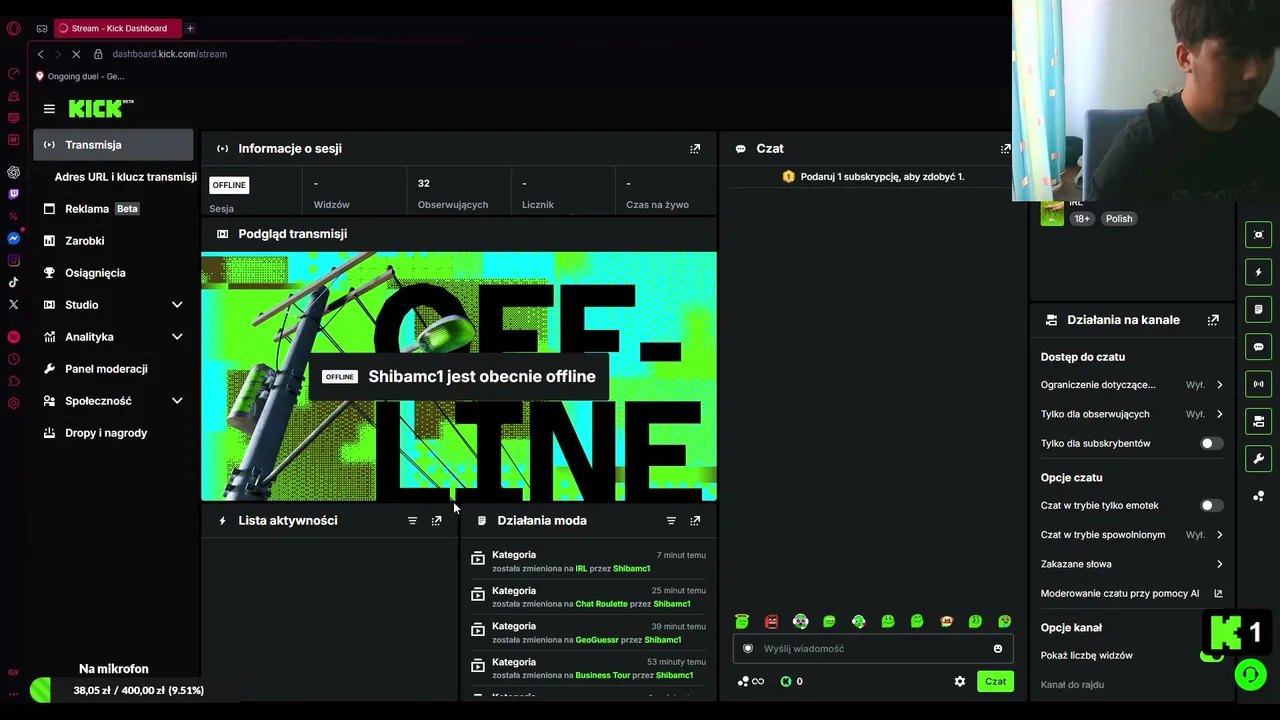
Task: Click the green Czat send button
Action: 995,682
